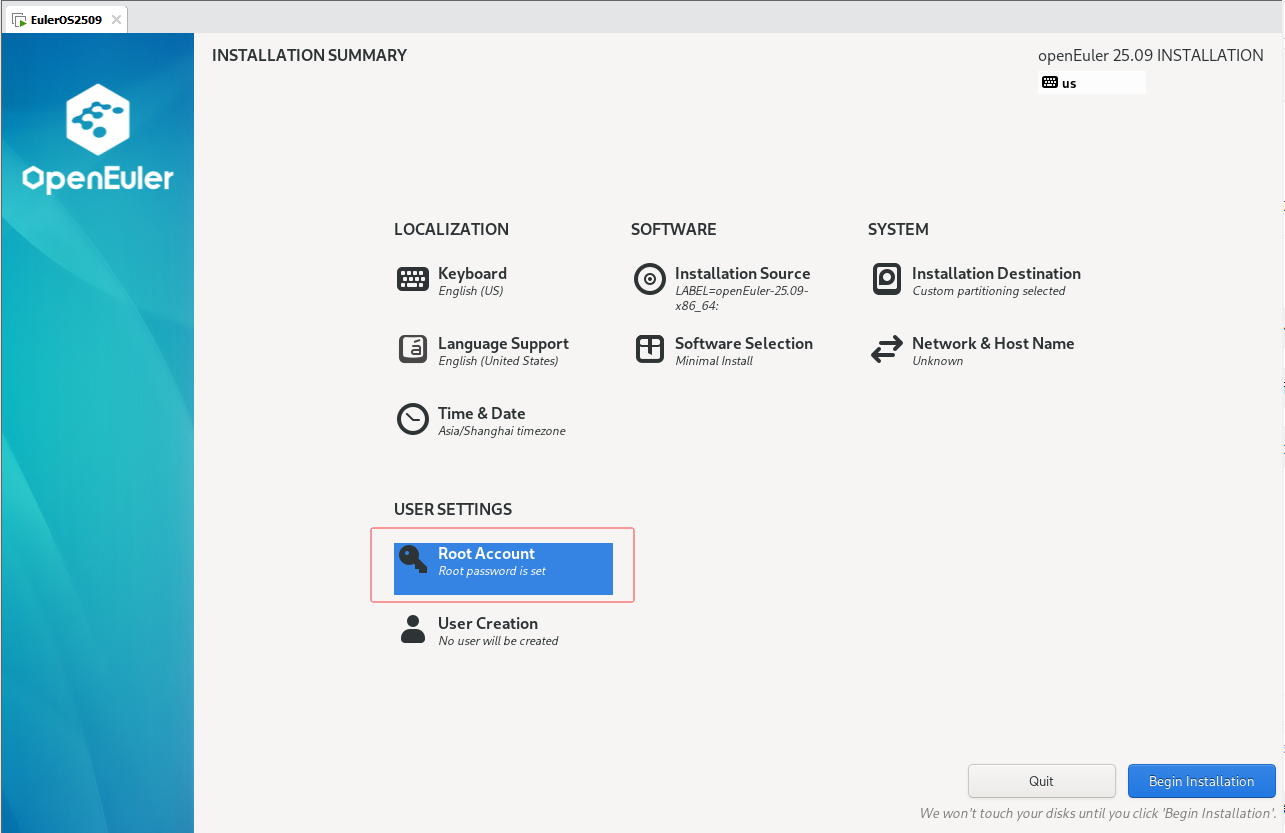Click the Software Selection package icon
The width and height of the screenshot is (1285, 833).
tap(650, 349)
